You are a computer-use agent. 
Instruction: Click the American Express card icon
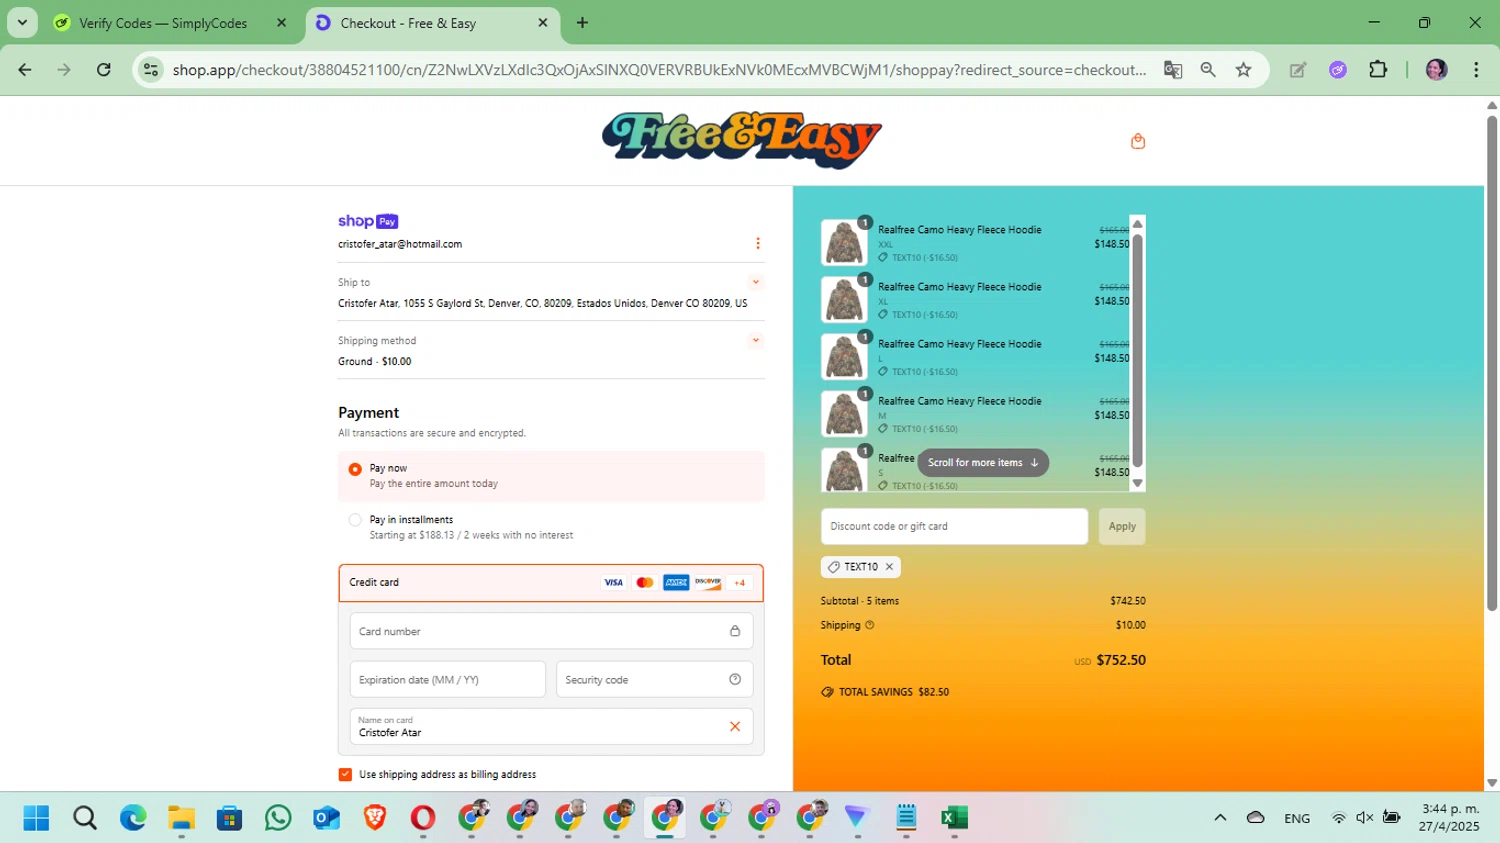coord(676,582)
